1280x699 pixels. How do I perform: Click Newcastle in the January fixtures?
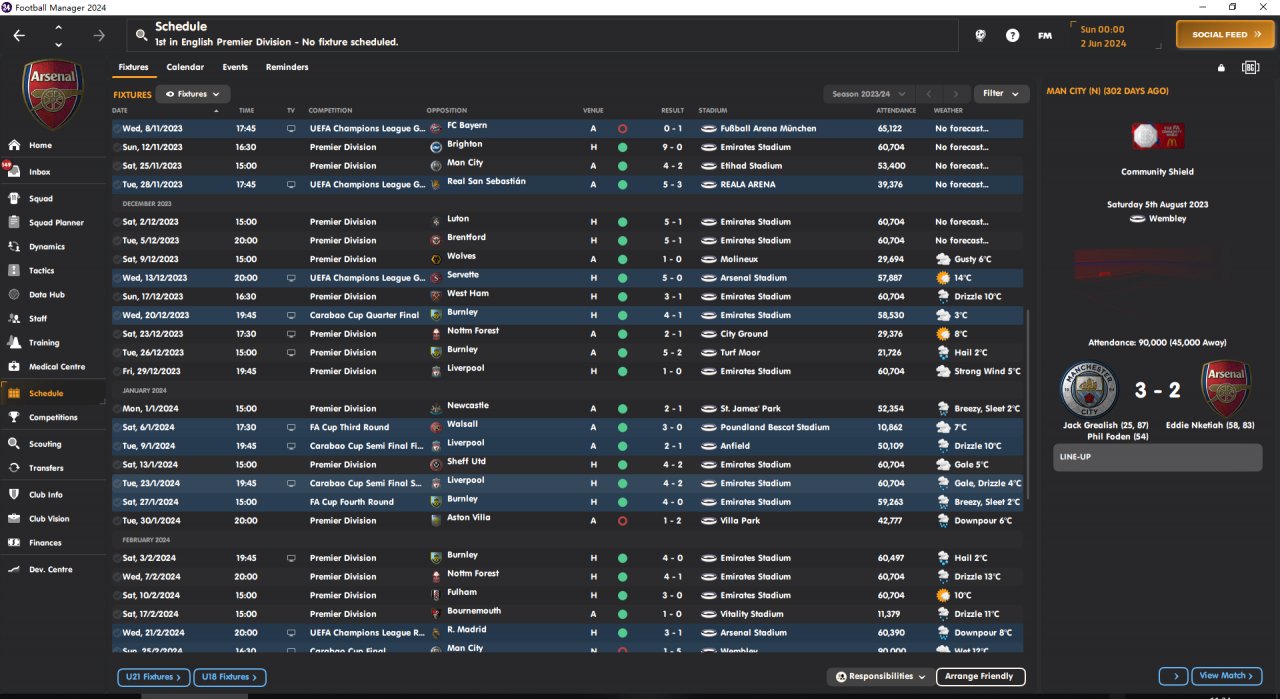point(468,406)
